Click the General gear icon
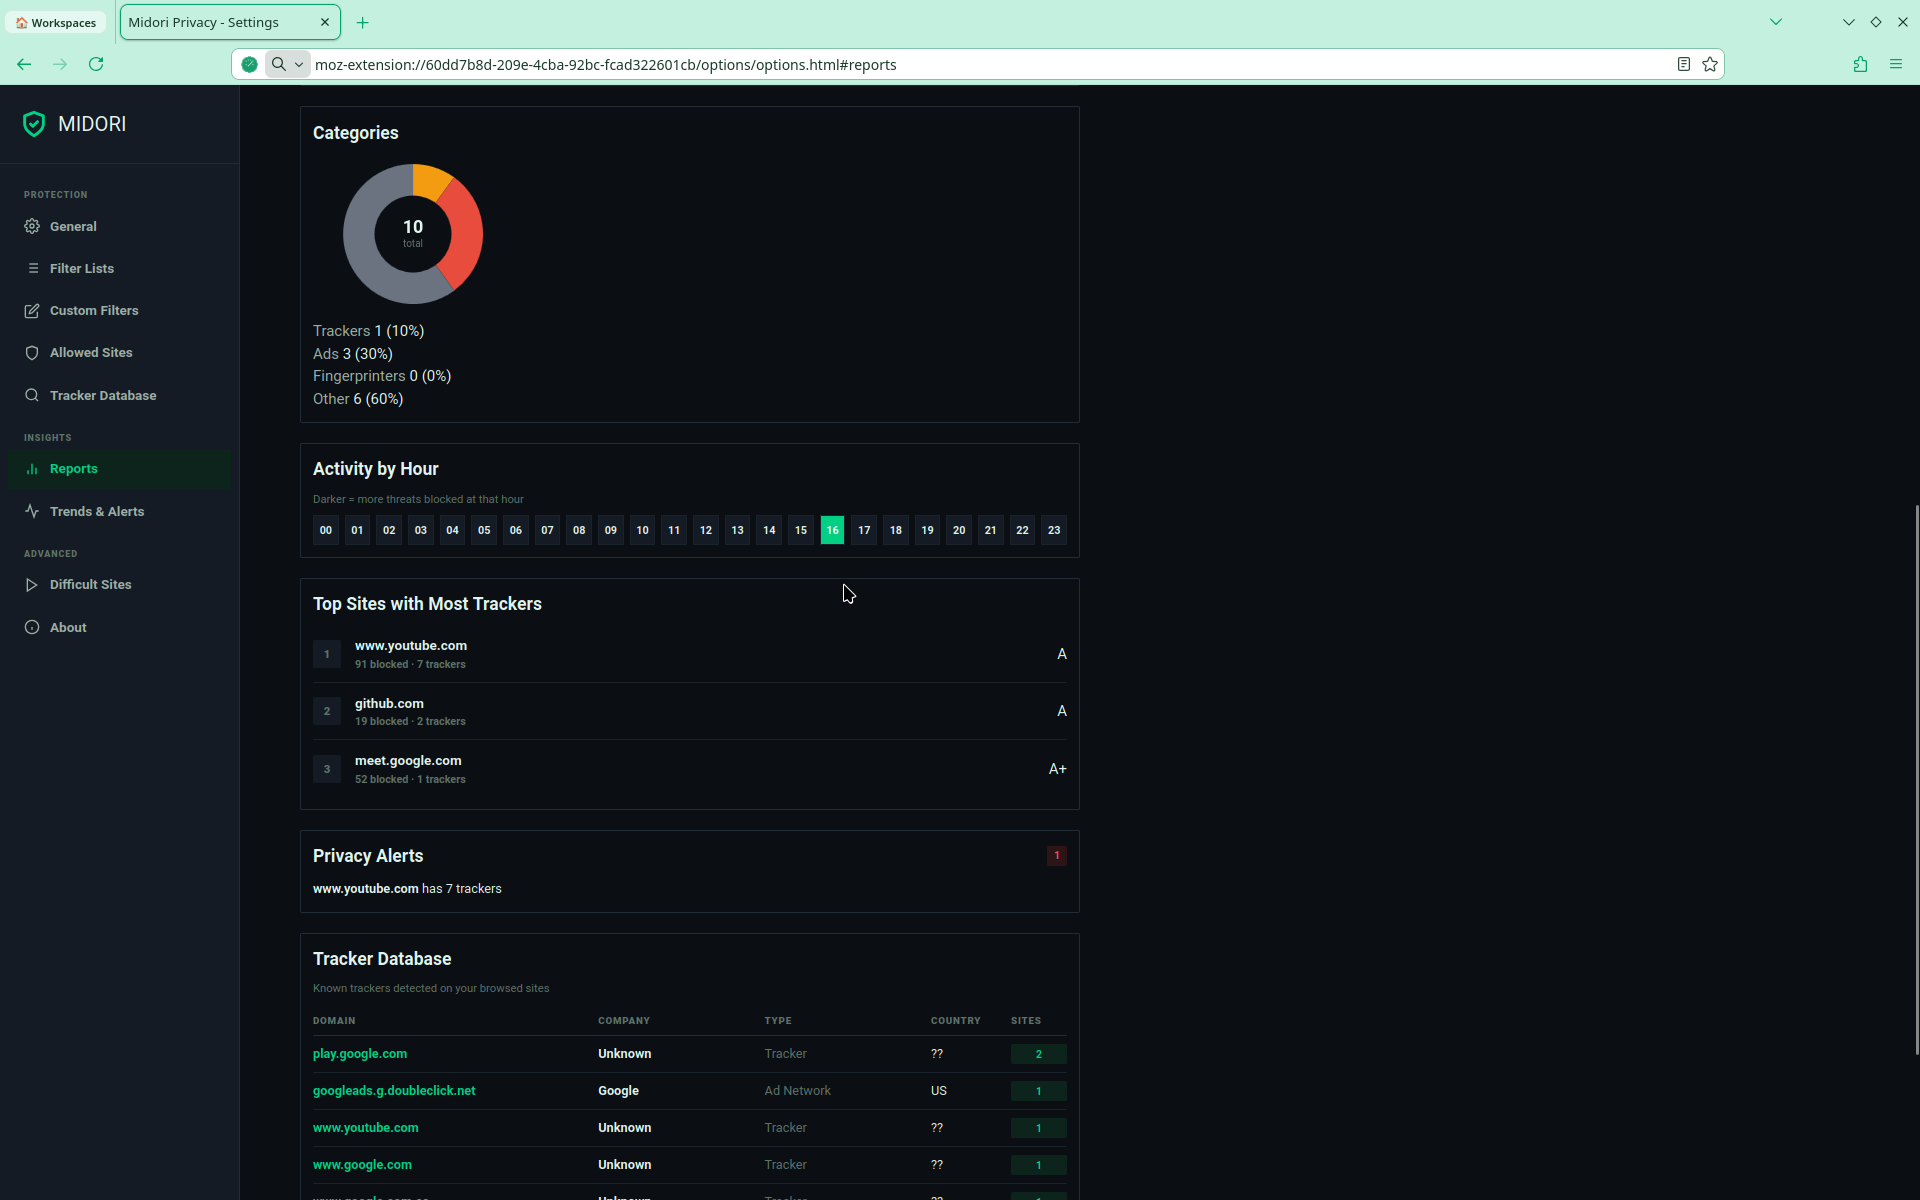 click(x=32, y=226)
